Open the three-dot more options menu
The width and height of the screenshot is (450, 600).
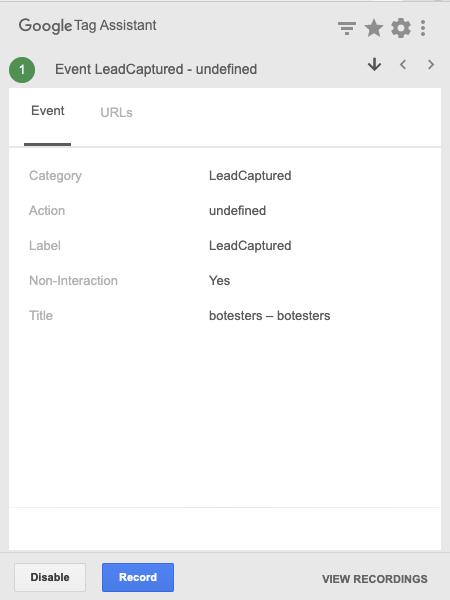coord(423,28)
